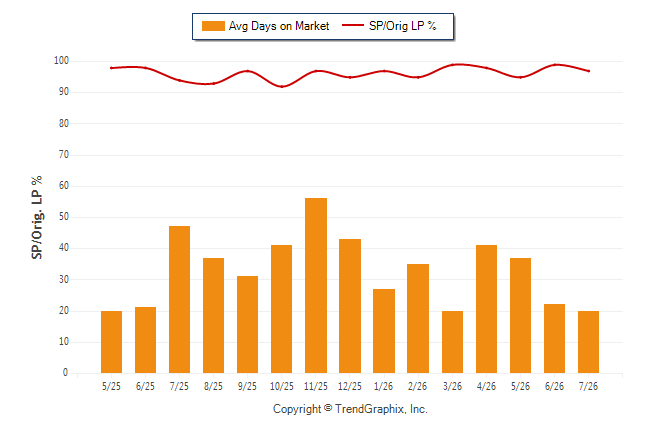Select the 1/26 bar
The image size is (646, 434).
point(384,331)
